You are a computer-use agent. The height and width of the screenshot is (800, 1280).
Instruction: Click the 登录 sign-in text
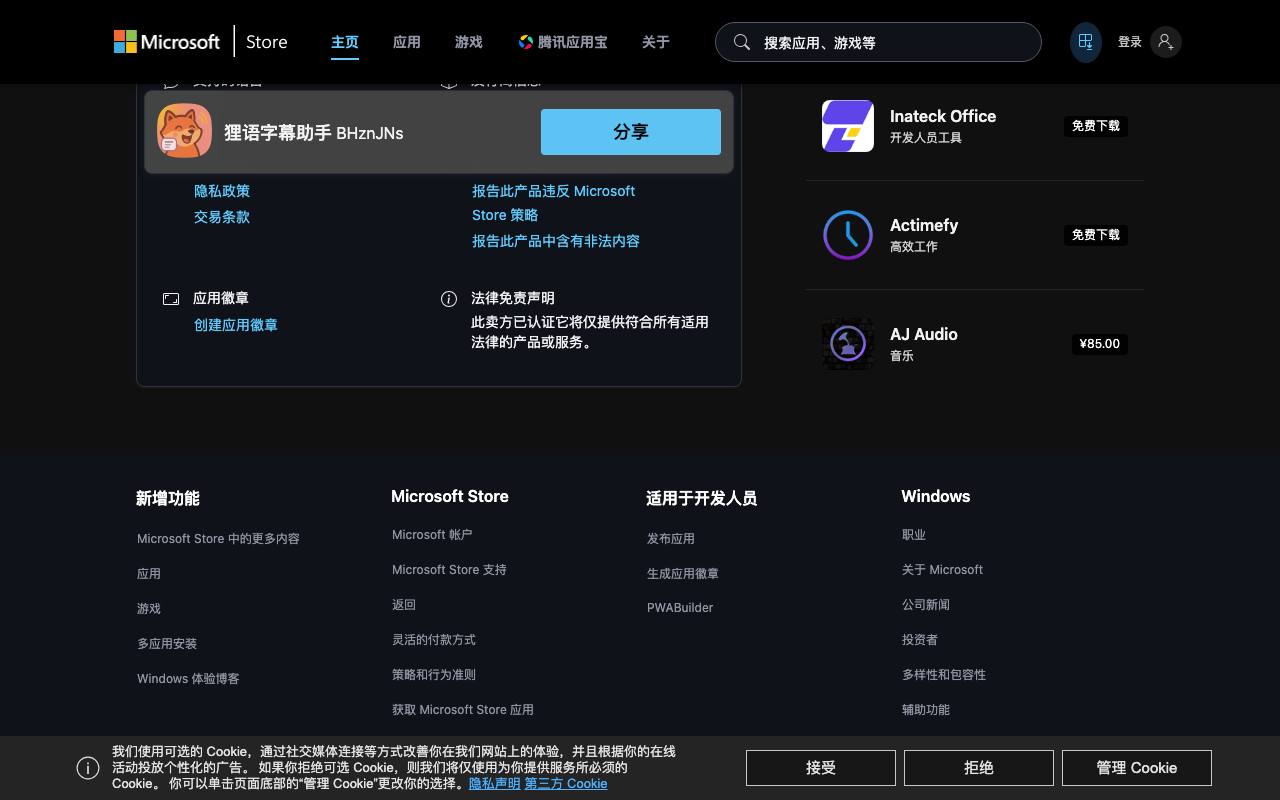[1130, 42]
